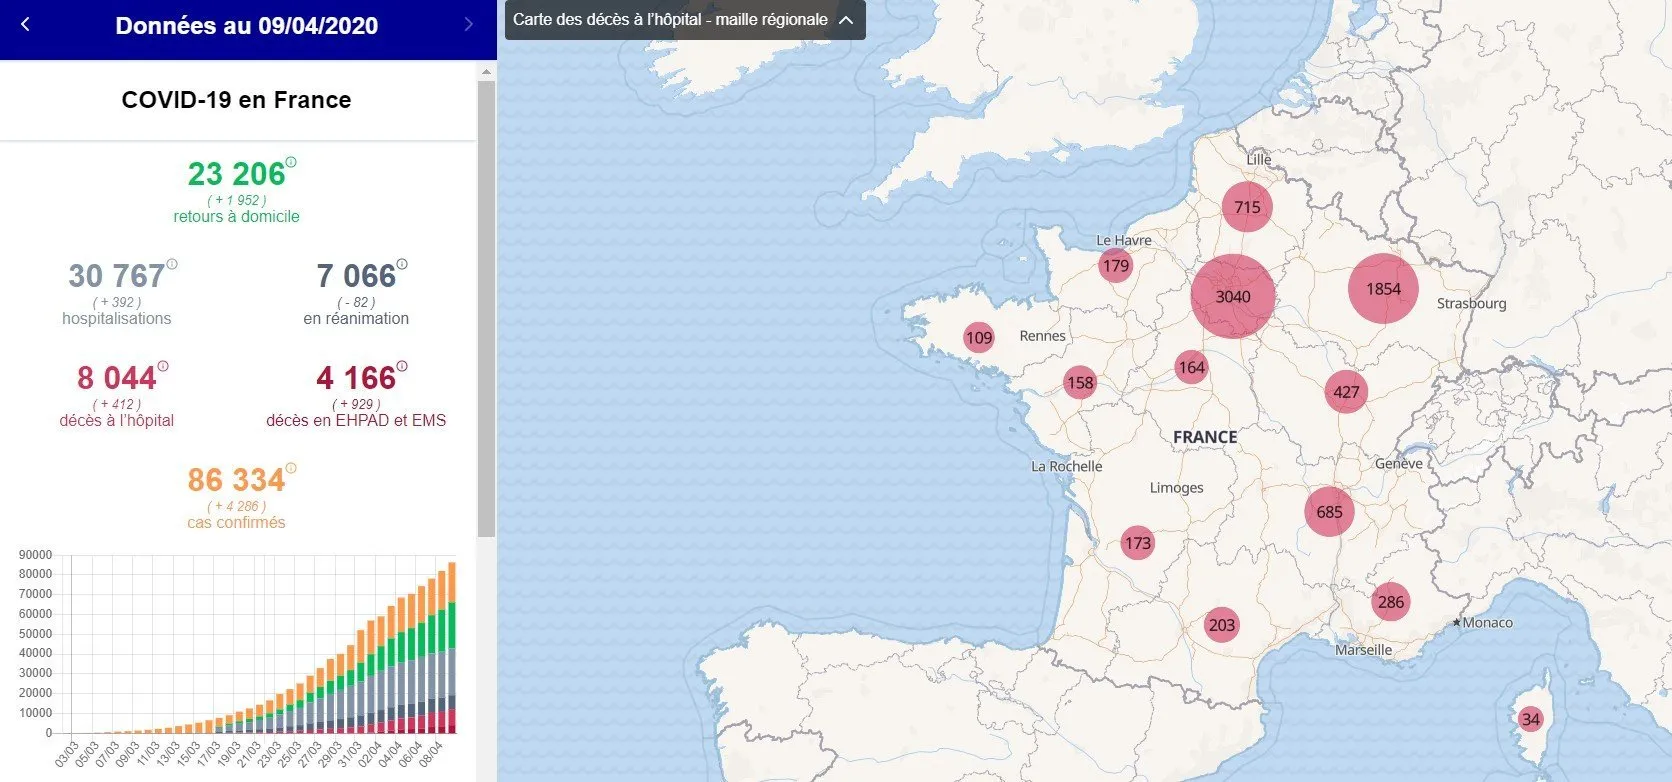The image size is (1672, 782).
Task: Click the 286 bubble near Marseille
Action: coord(1390,602)
